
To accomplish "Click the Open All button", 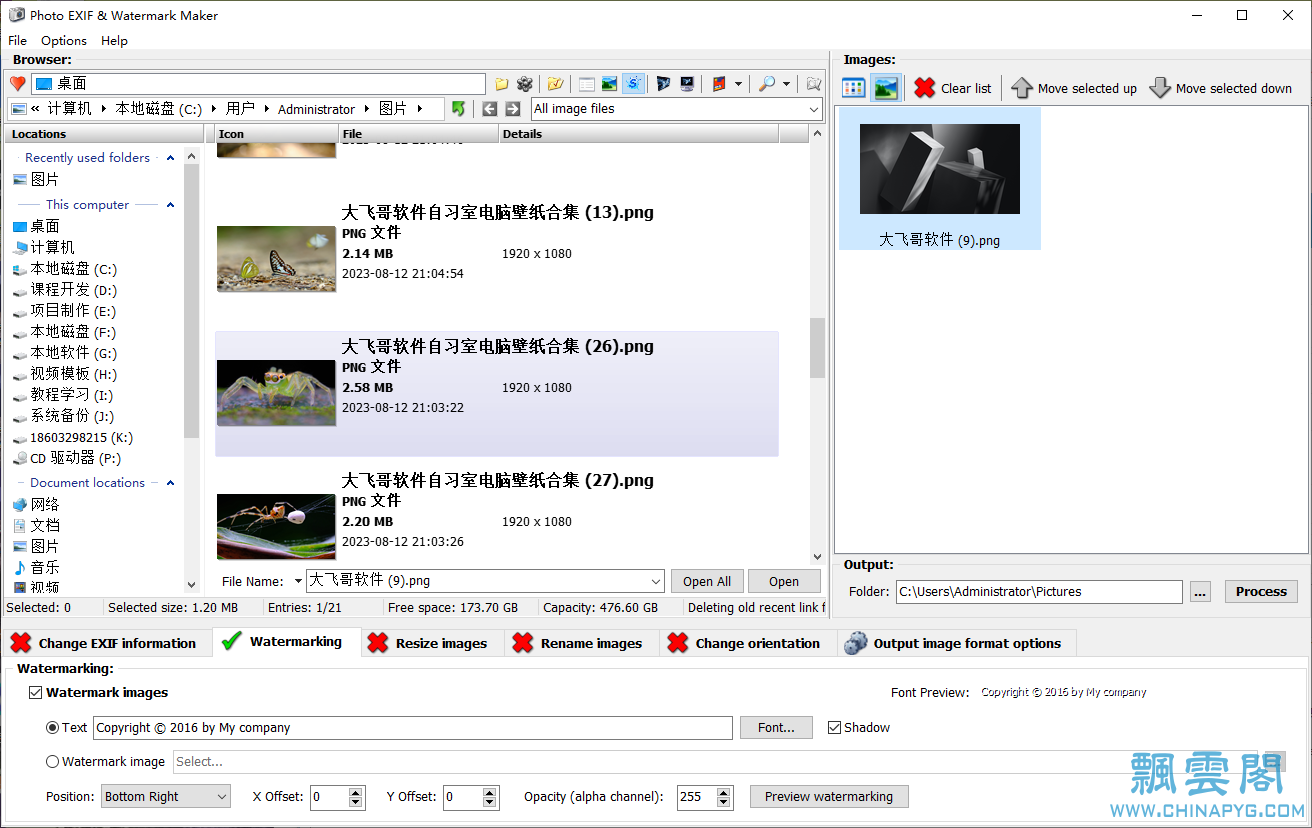I will point(707,581).
